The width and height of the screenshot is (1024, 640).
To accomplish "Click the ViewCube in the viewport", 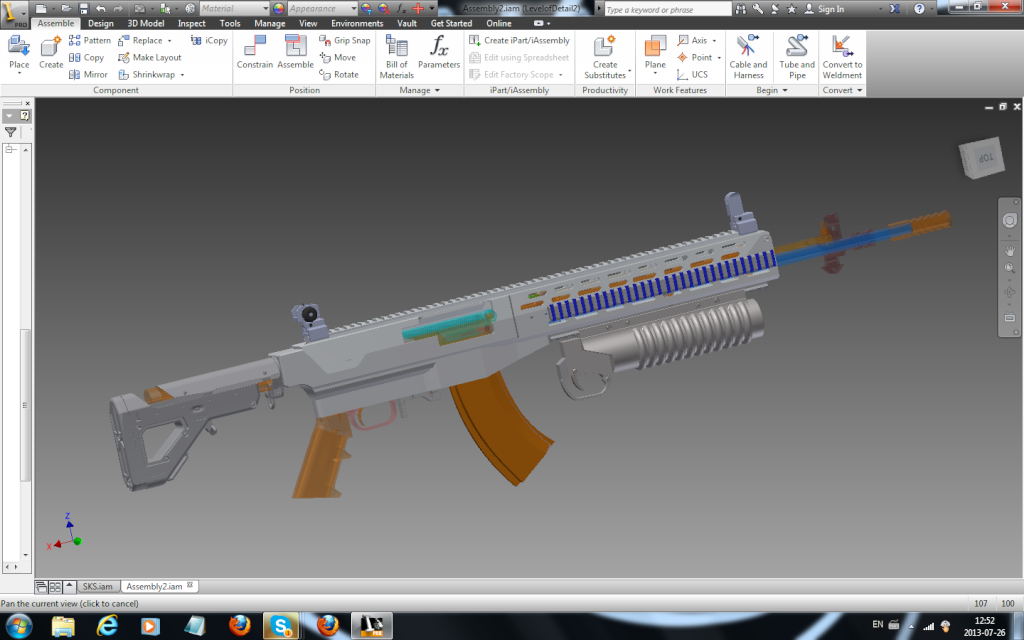I will pos(982,157).
